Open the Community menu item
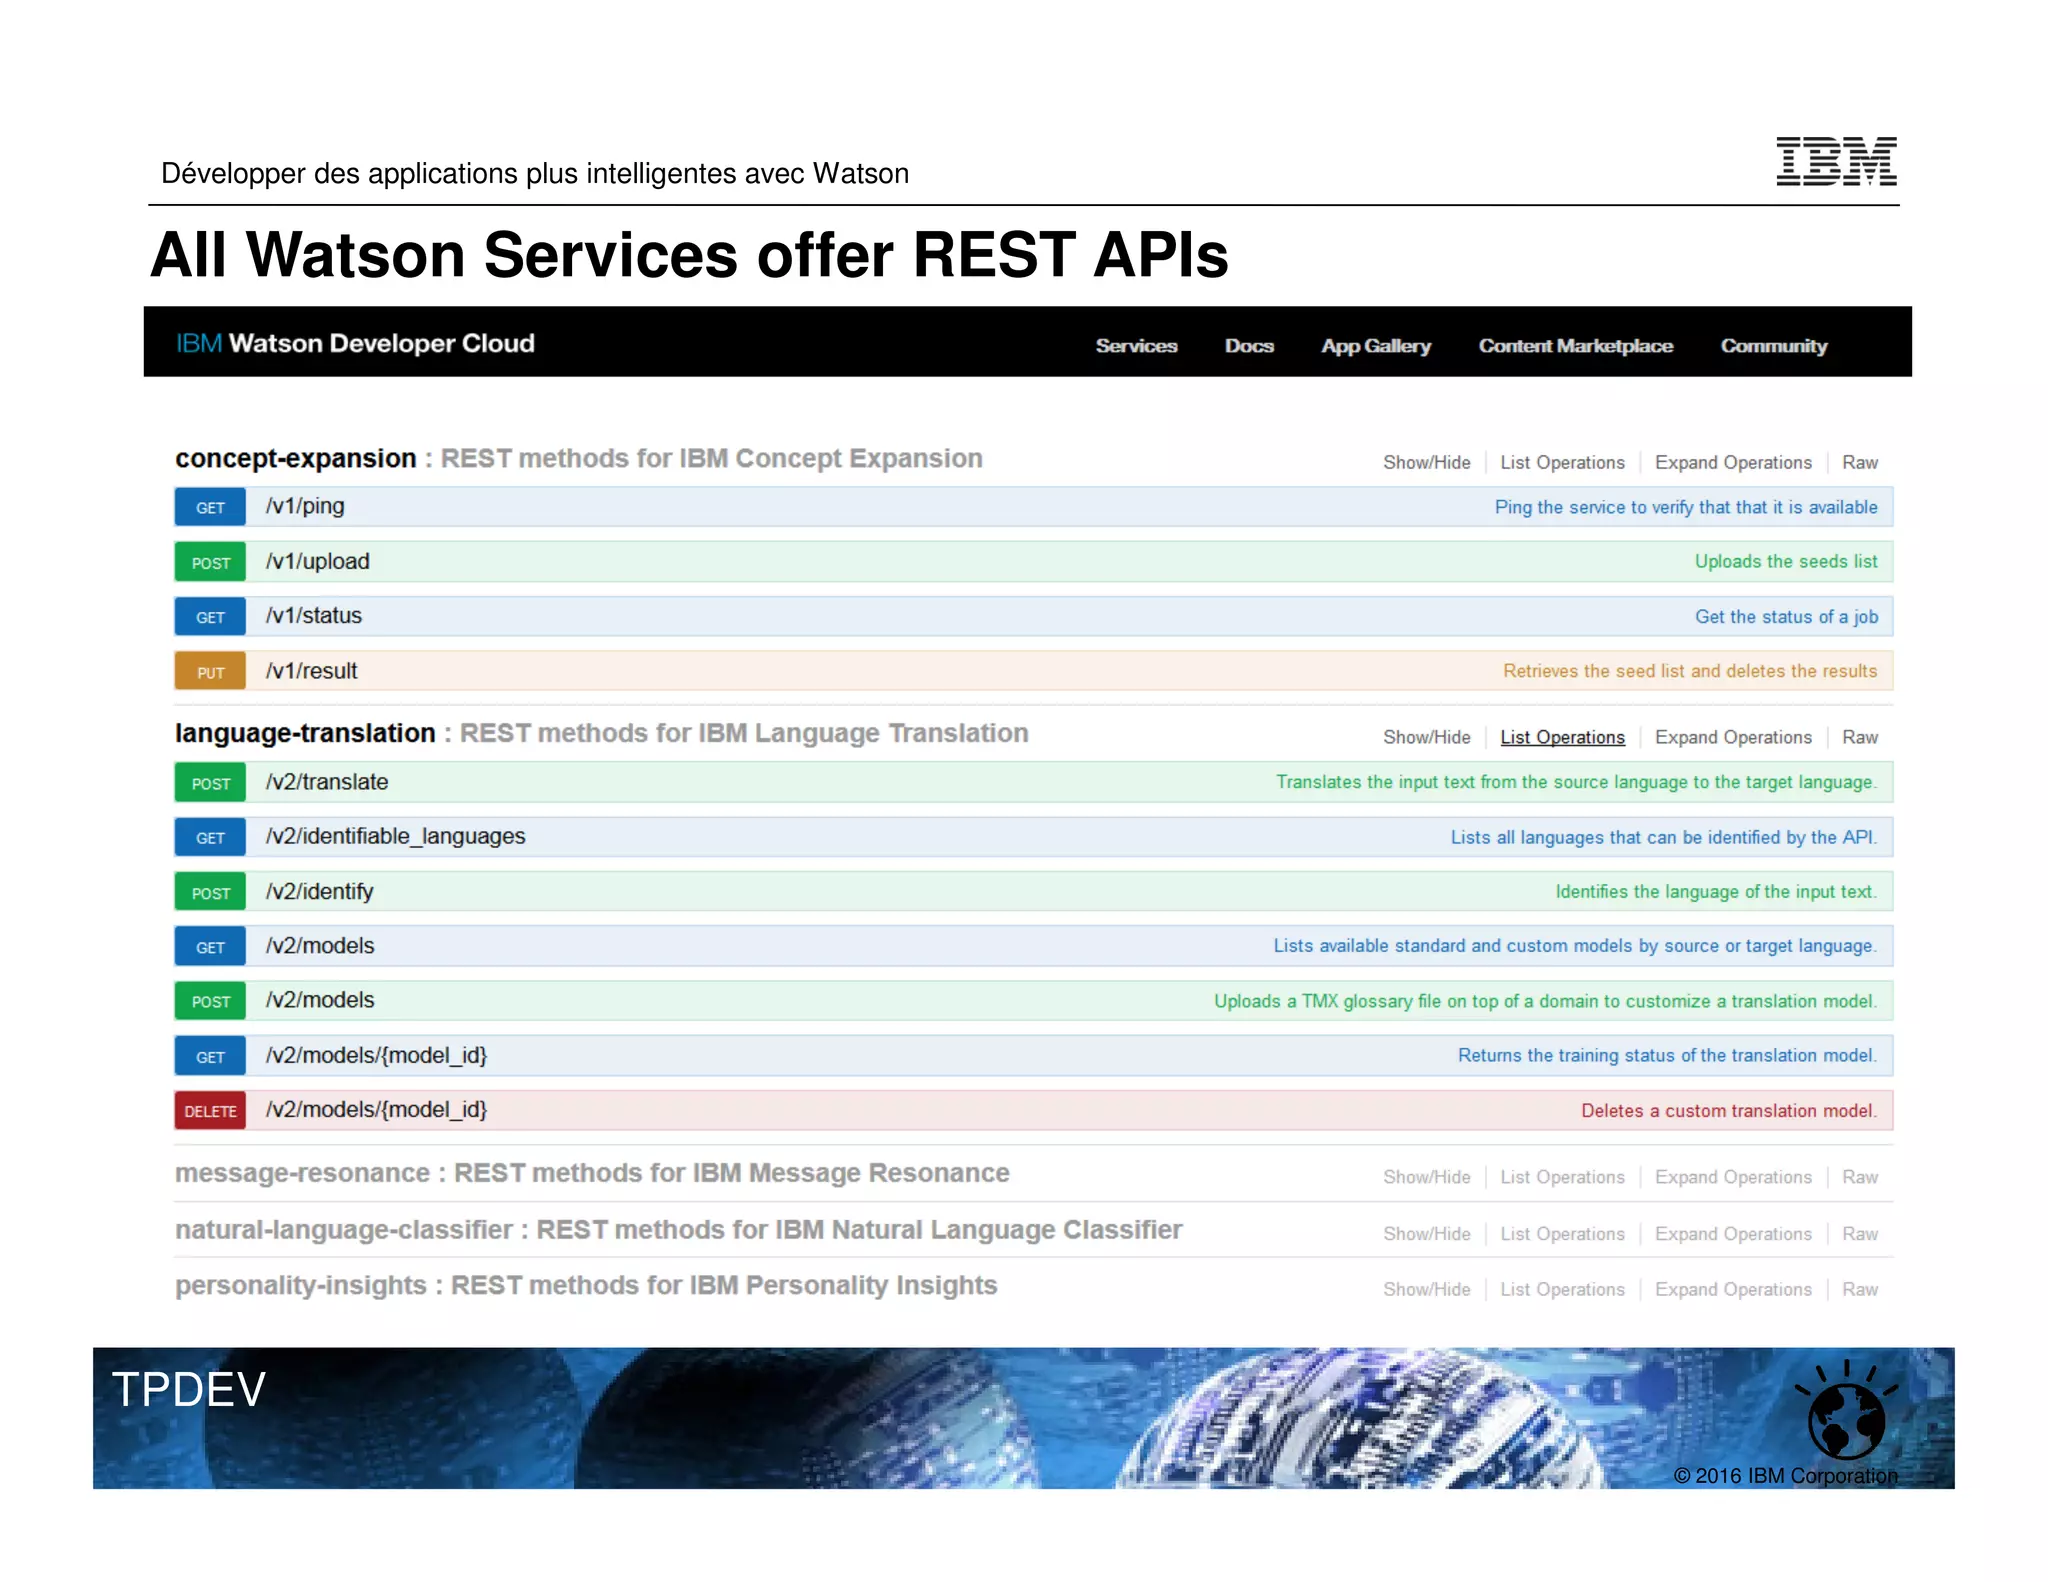 1773,346
